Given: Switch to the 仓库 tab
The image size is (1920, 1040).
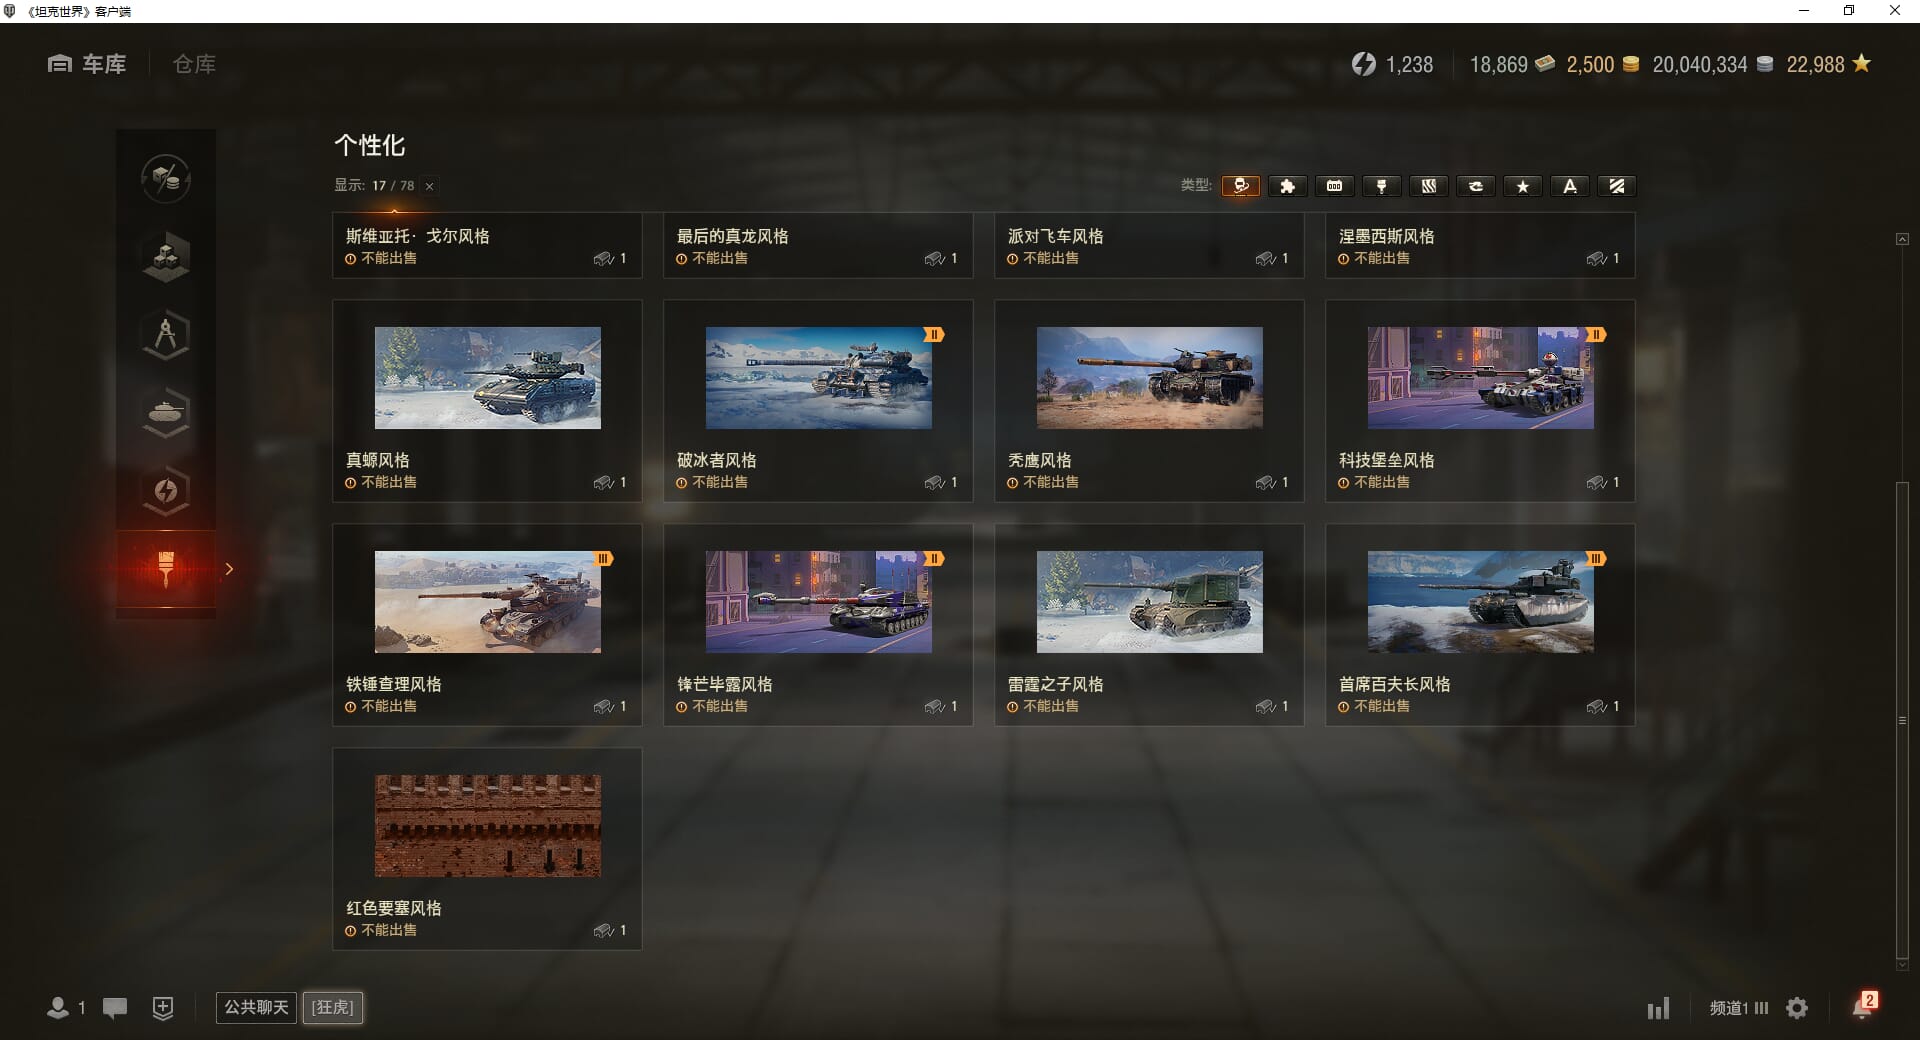Looking at the screenshot, I should (194, 64).
